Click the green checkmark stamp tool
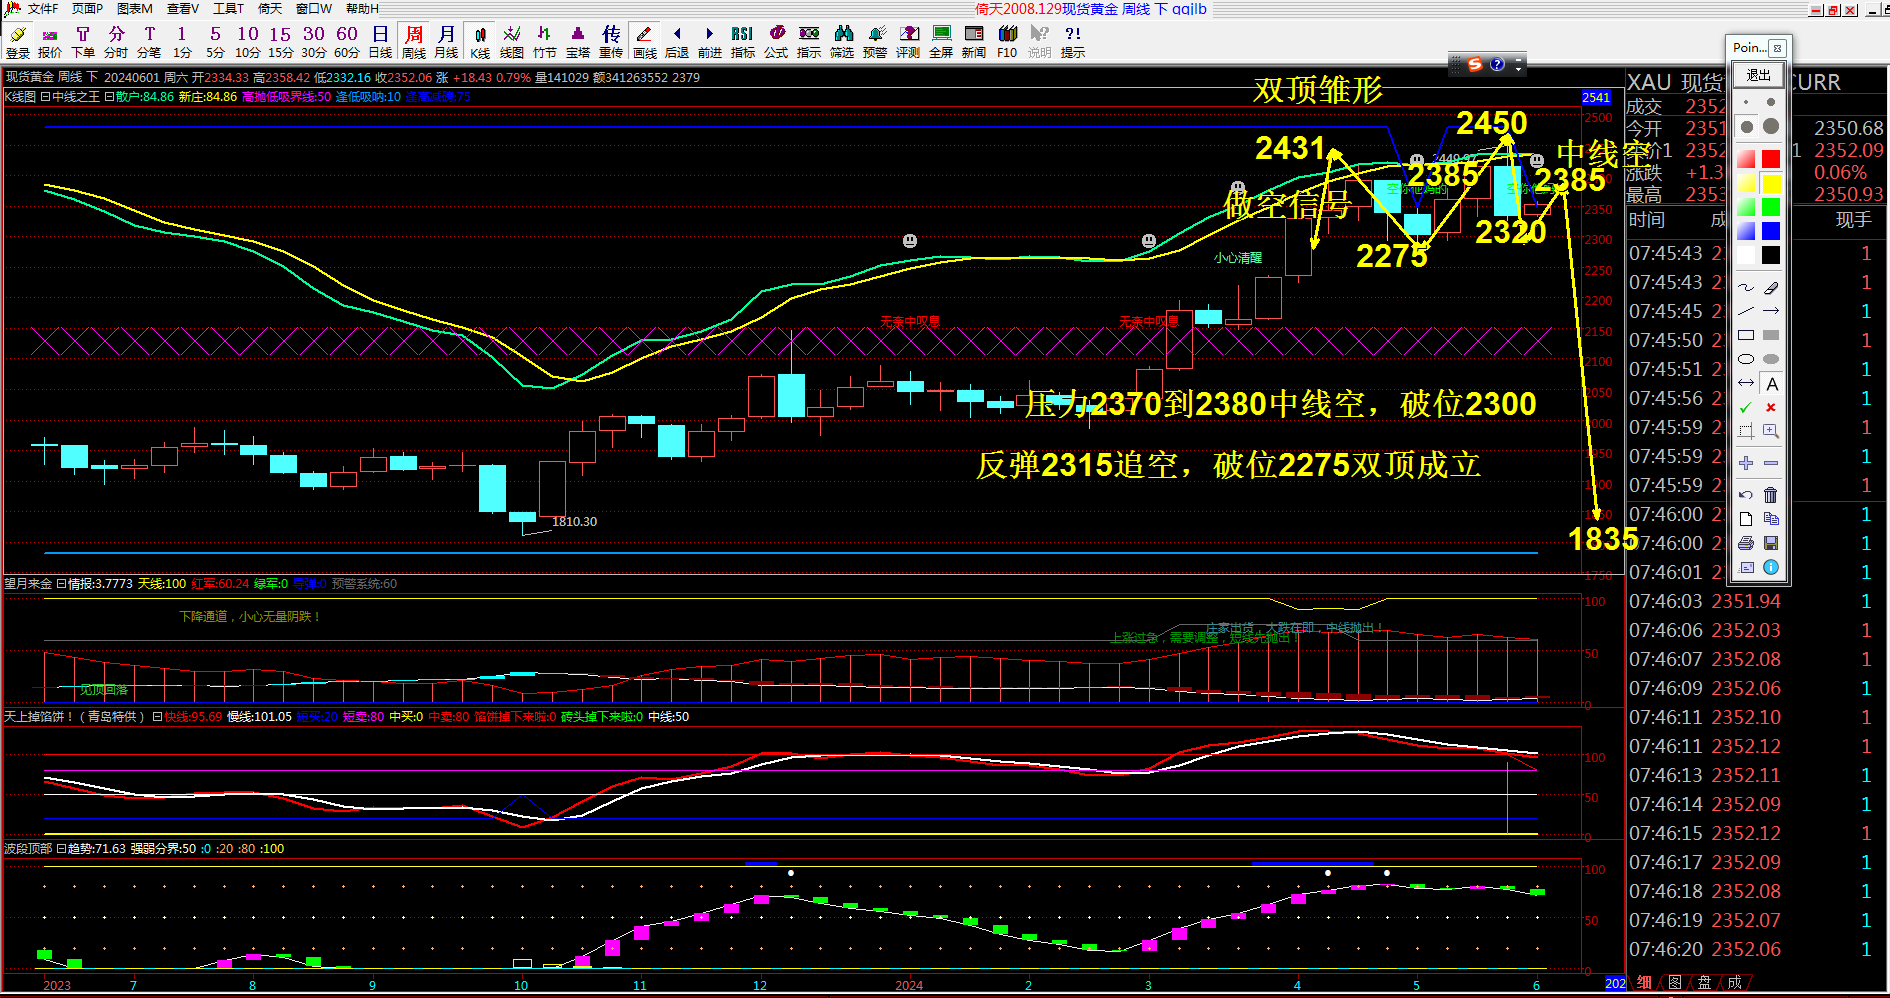Screen dimensions: 1890x998 point(1746,407)
